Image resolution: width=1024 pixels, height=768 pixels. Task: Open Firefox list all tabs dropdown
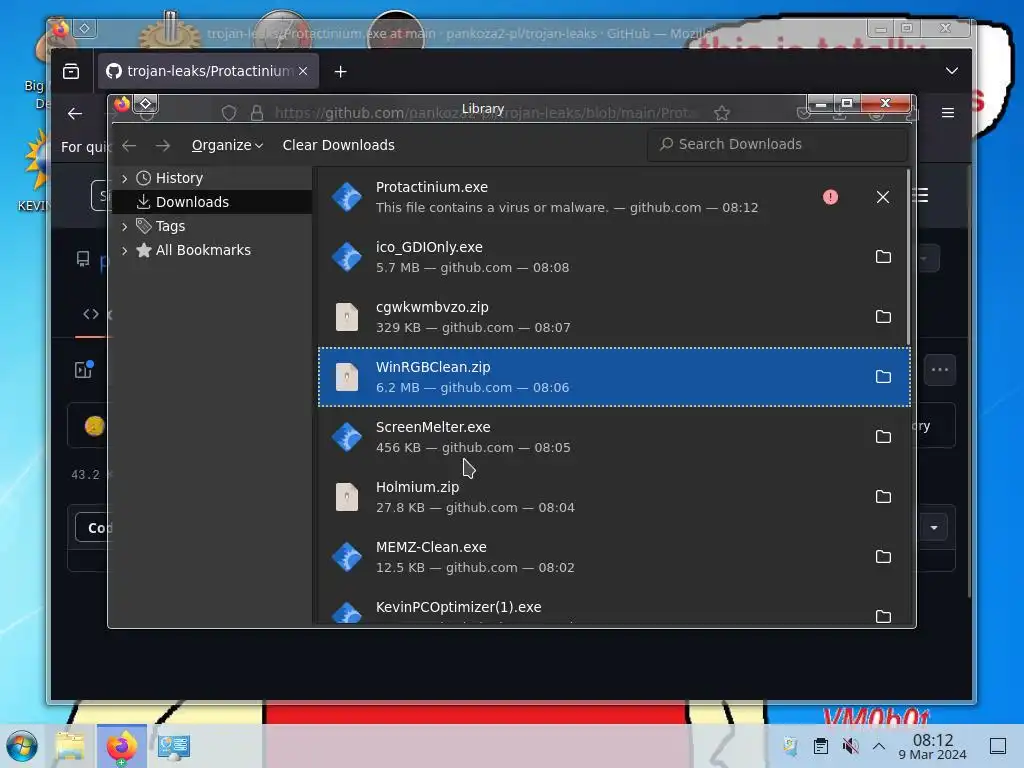(x=952, y=71)
